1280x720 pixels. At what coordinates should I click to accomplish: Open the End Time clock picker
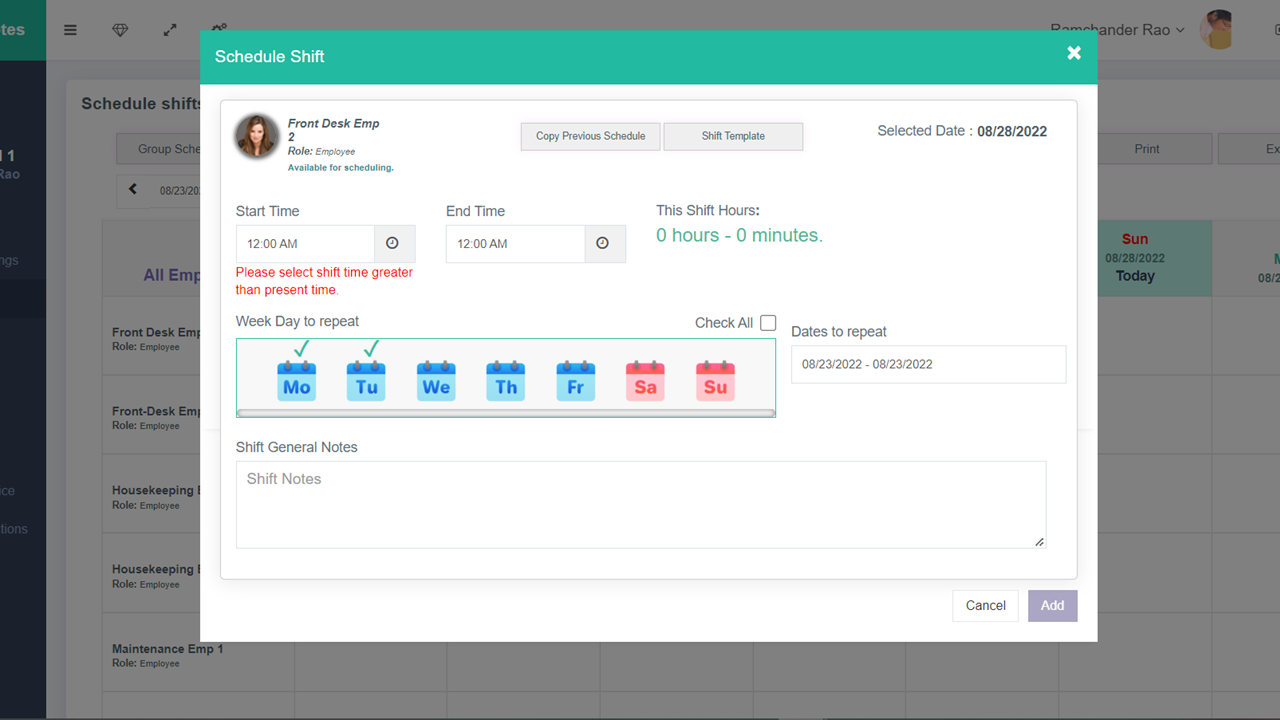604,243
